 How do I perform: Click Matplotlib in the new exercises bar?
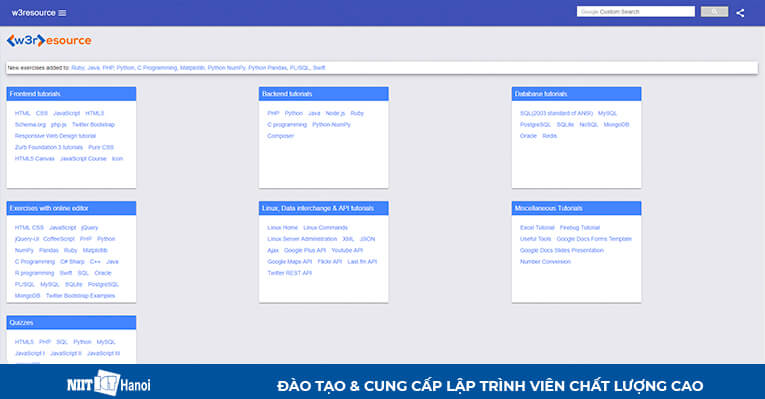[x=192, y=68]
